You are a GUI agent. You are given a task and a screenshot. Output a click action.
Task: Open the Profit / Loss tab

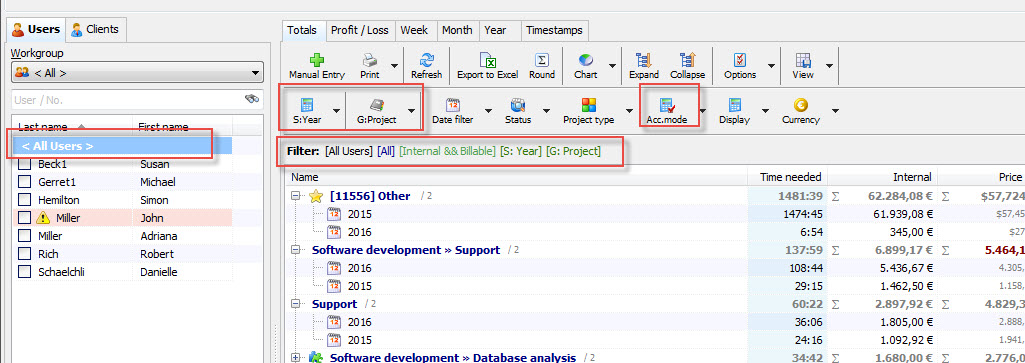pos(360,30)
